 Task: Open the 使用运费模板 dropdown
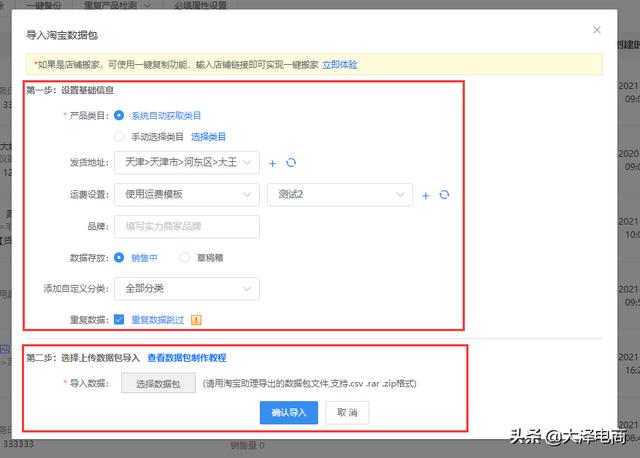click(x=186, y=195)
